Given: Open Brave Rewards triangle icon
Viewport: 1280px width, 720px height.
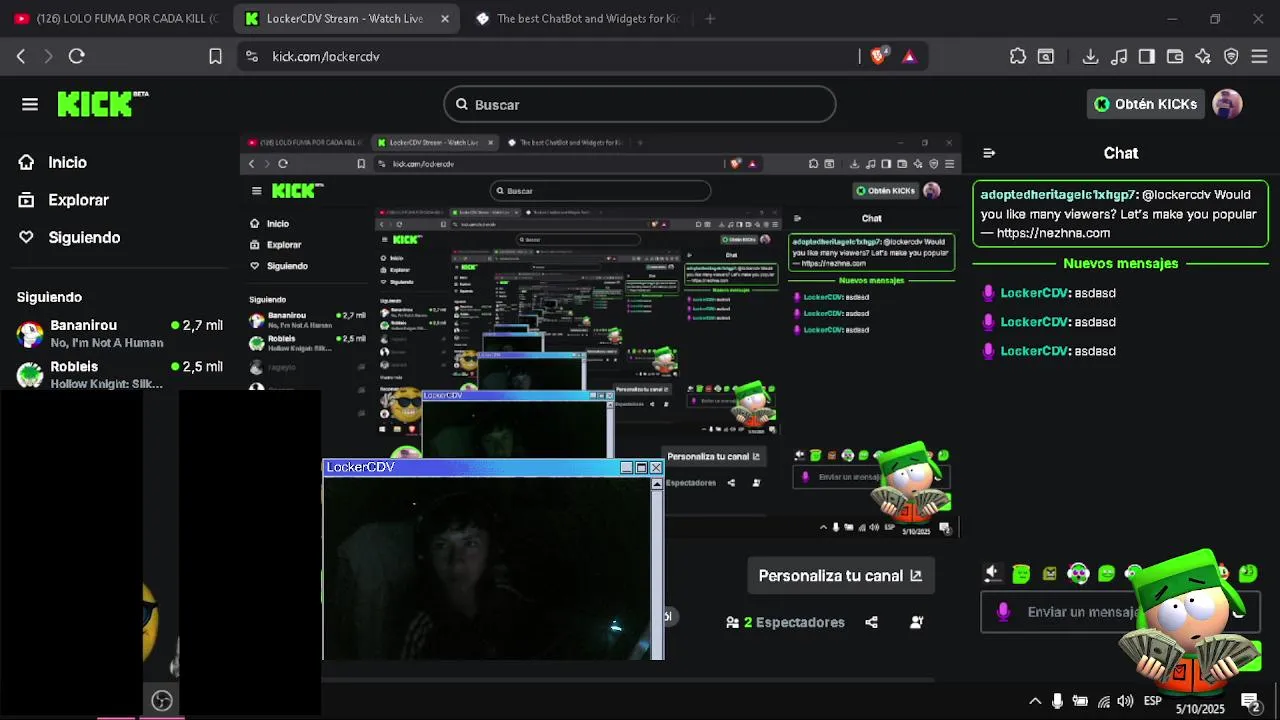Looking at the screenshot, I should click(909, 57).
